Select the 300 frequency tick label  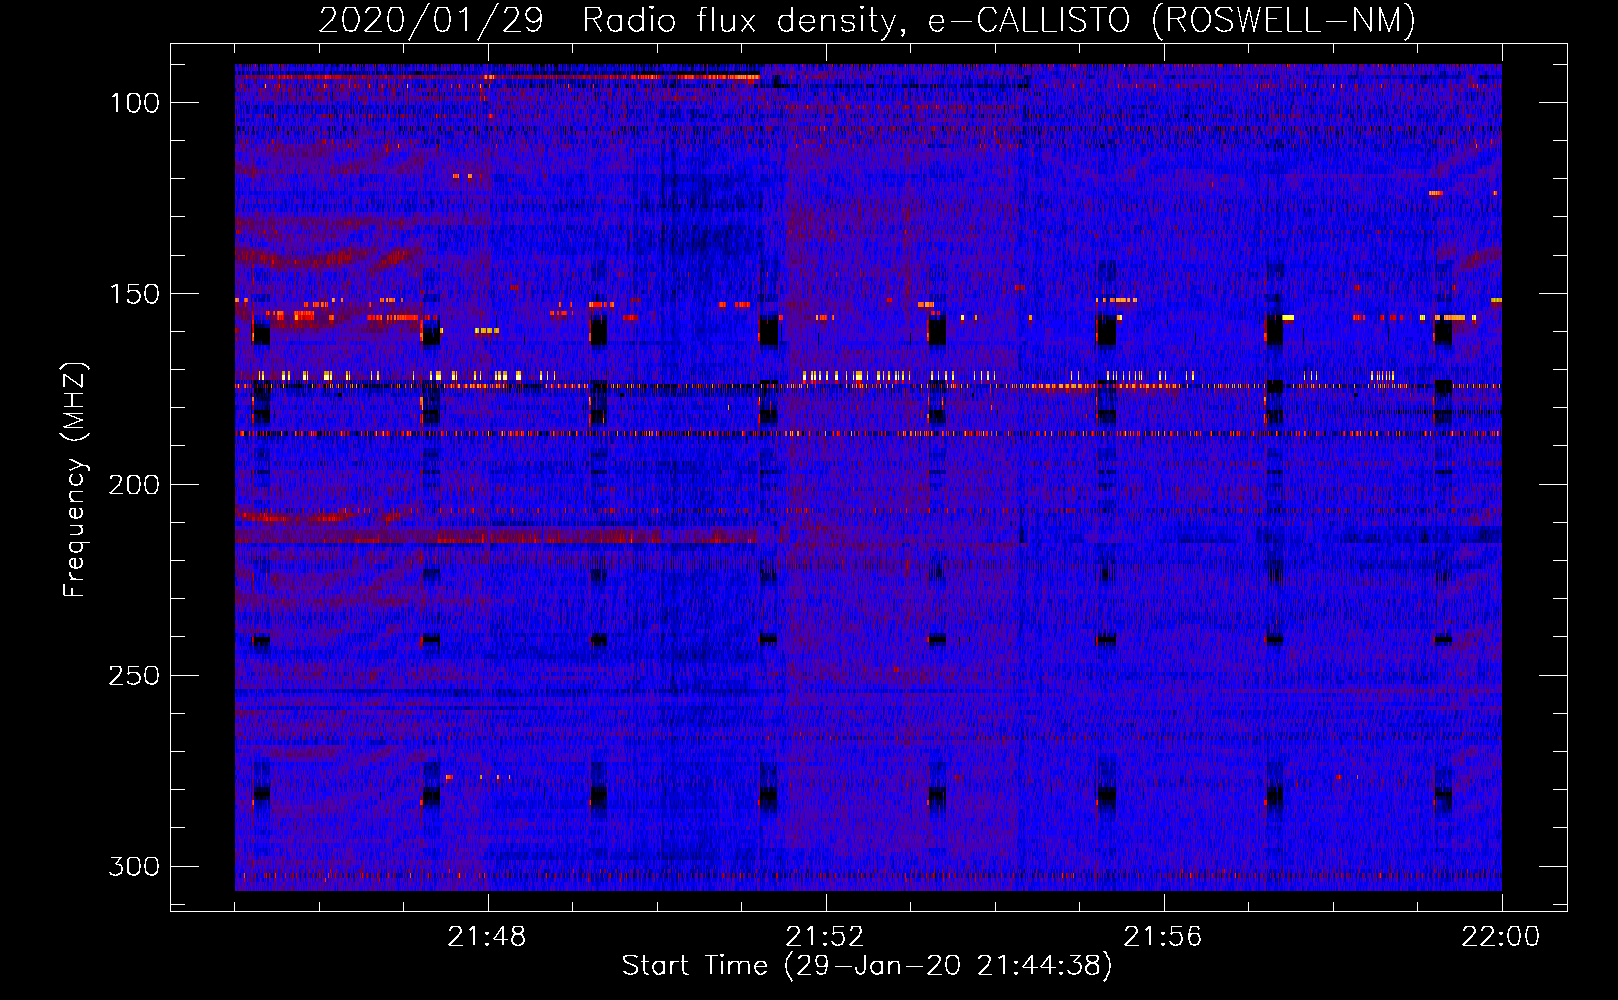pos(134,866)
